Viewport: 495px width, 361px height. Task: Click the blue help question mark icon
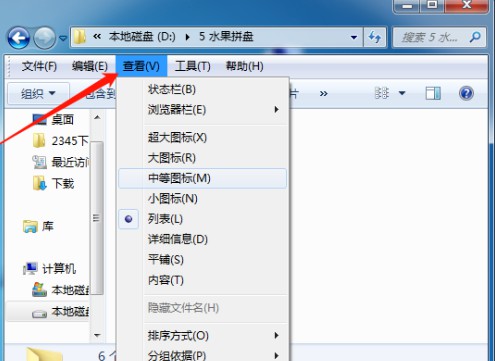[x=466, y=93]
